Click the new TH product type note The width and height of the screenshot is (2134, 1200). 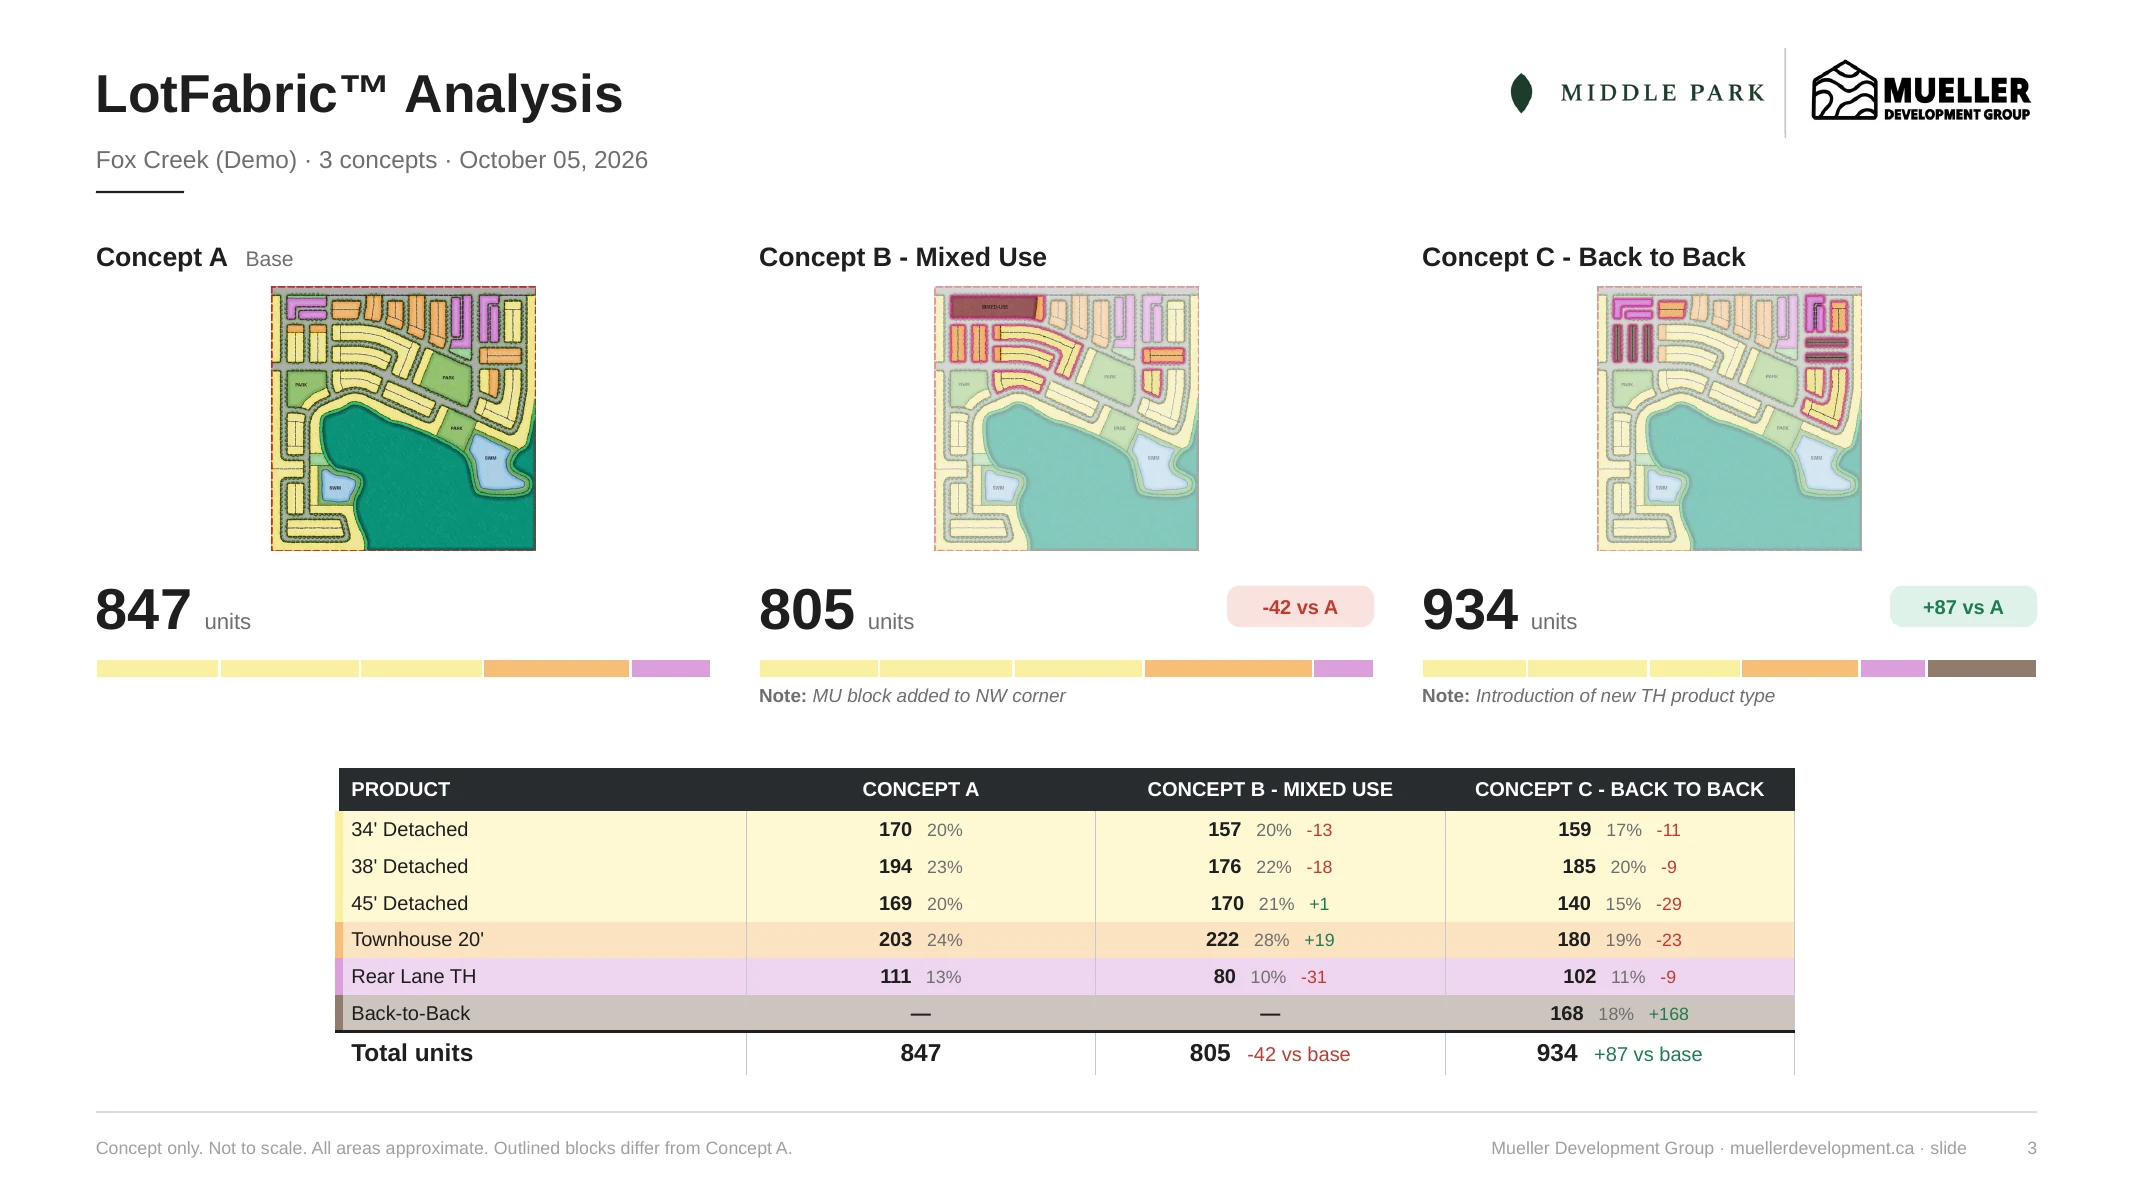coord(1598,696)
